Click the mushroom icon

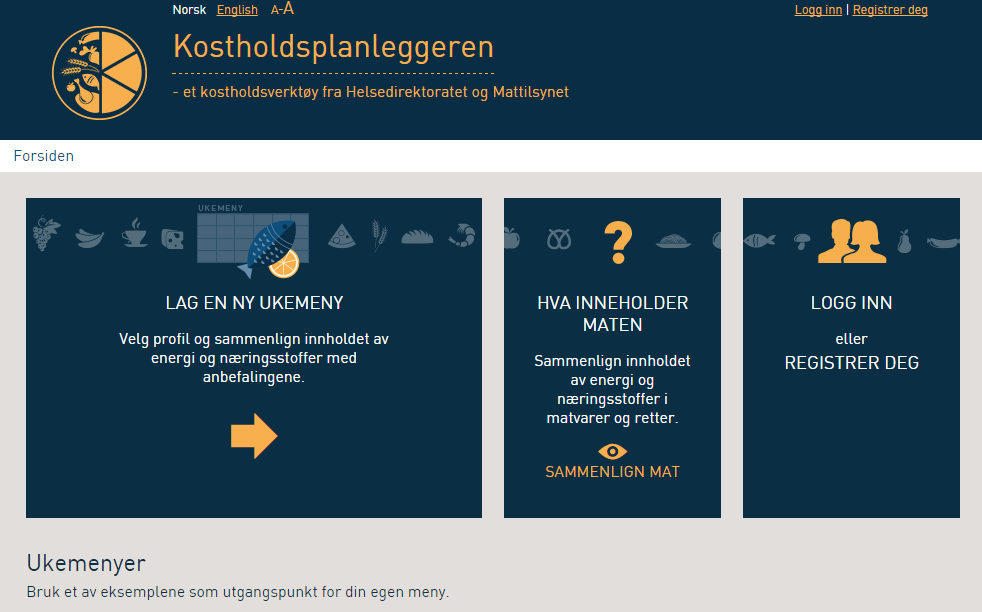802,241
